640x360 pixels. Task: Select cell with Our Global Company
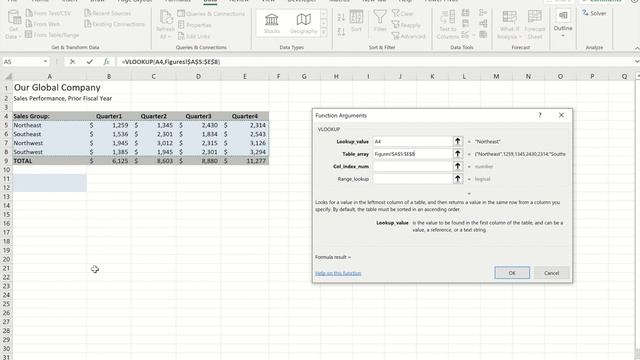[x=49, y=88]
